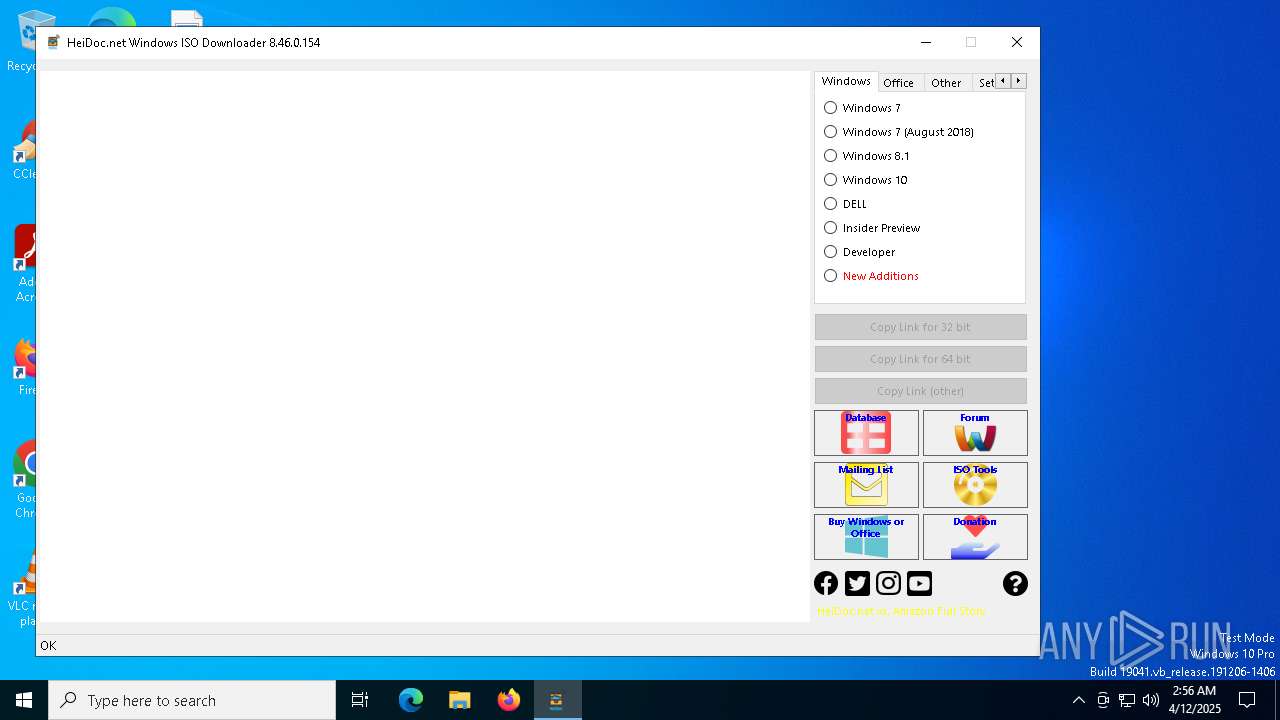Select the Windows 8.1 radio option
Screen dimensions: 1280x720
[867, 156]
